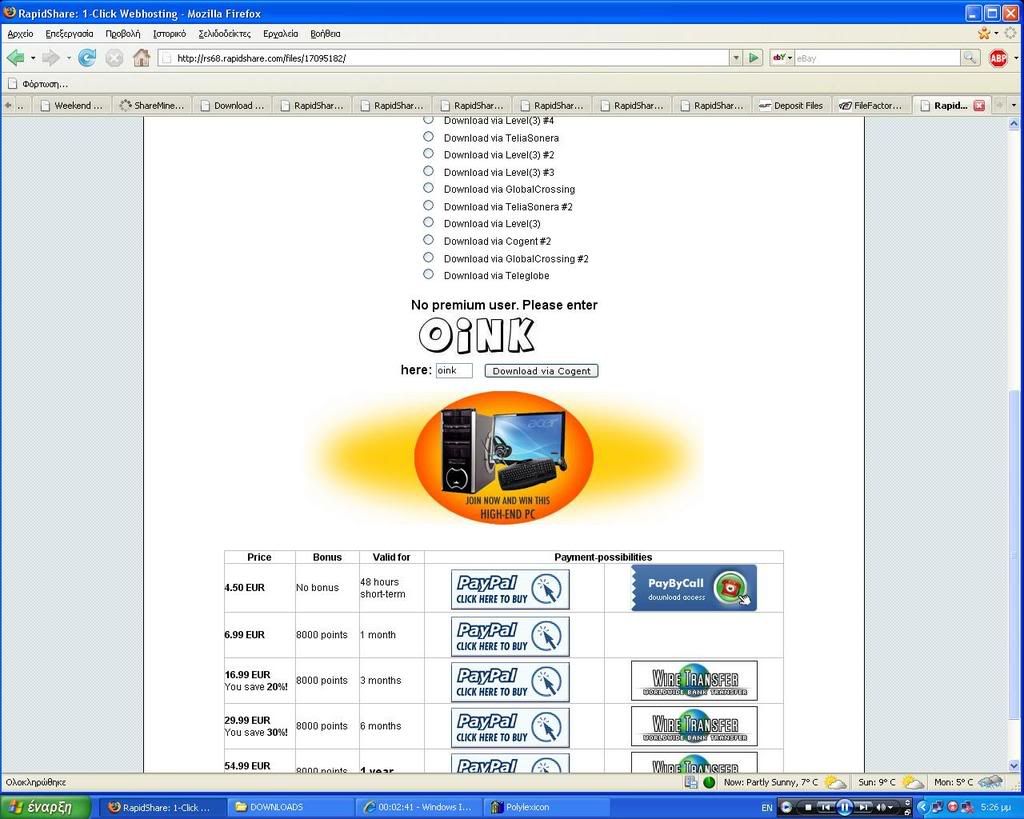Select Download via TeliaSonera #2 radio button
This screenshot has height=819, width=1024.
[x=428, y=205]
